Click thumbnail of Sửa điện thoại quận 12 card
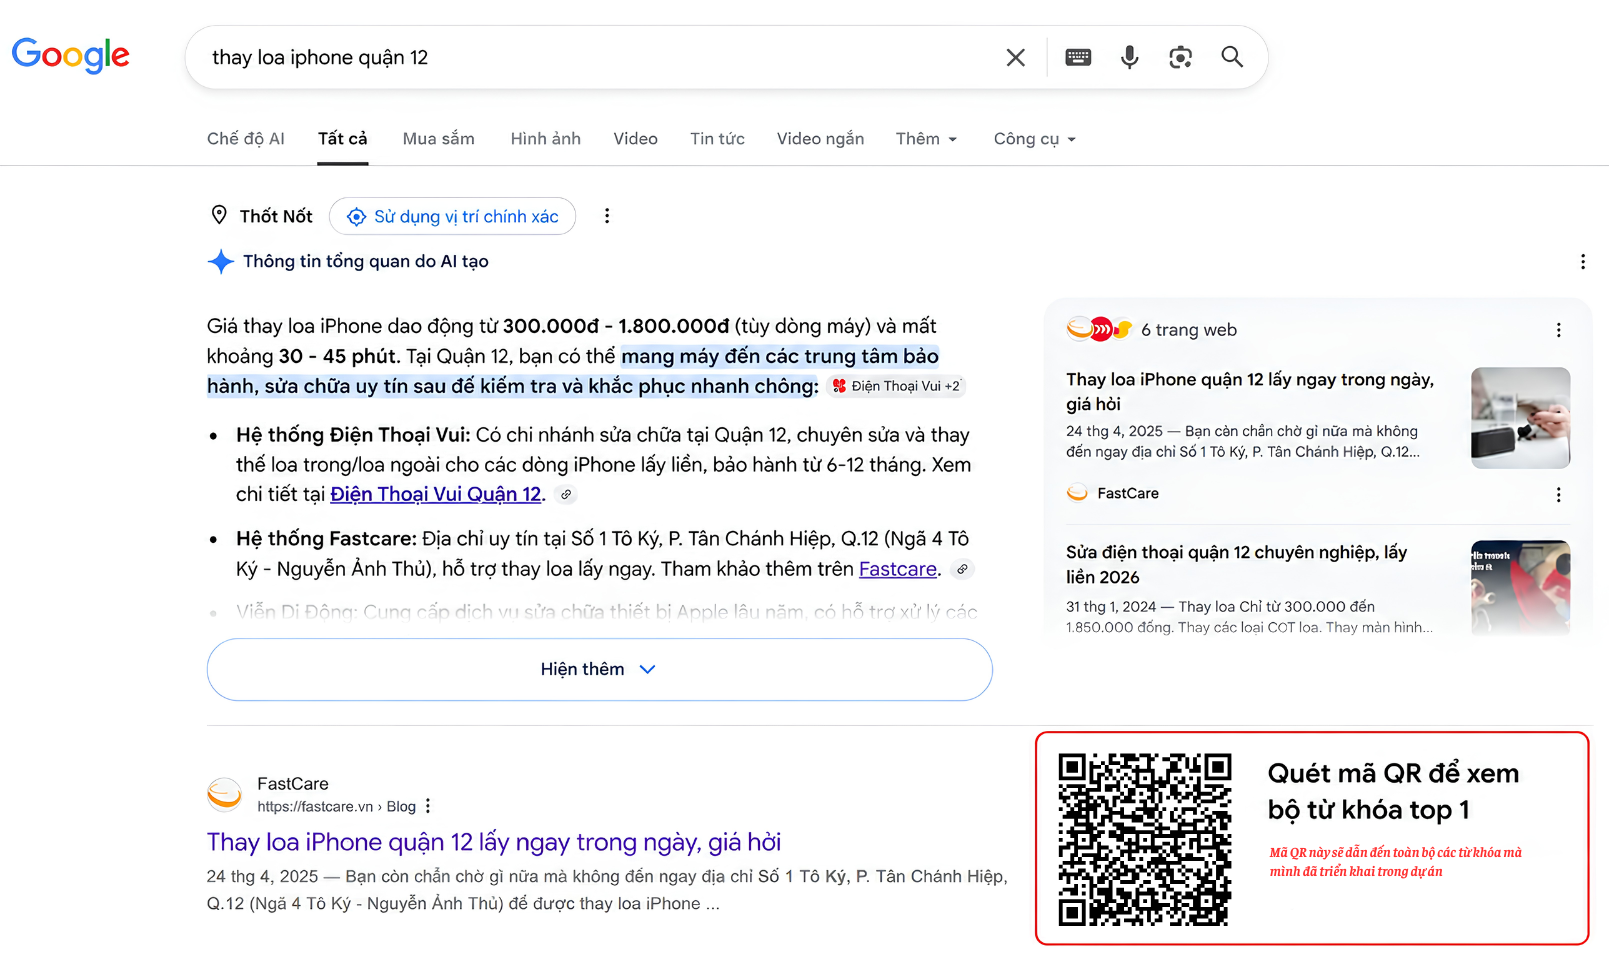Viewport: 1609px width, 977px height. click(x=1520, y=588)
